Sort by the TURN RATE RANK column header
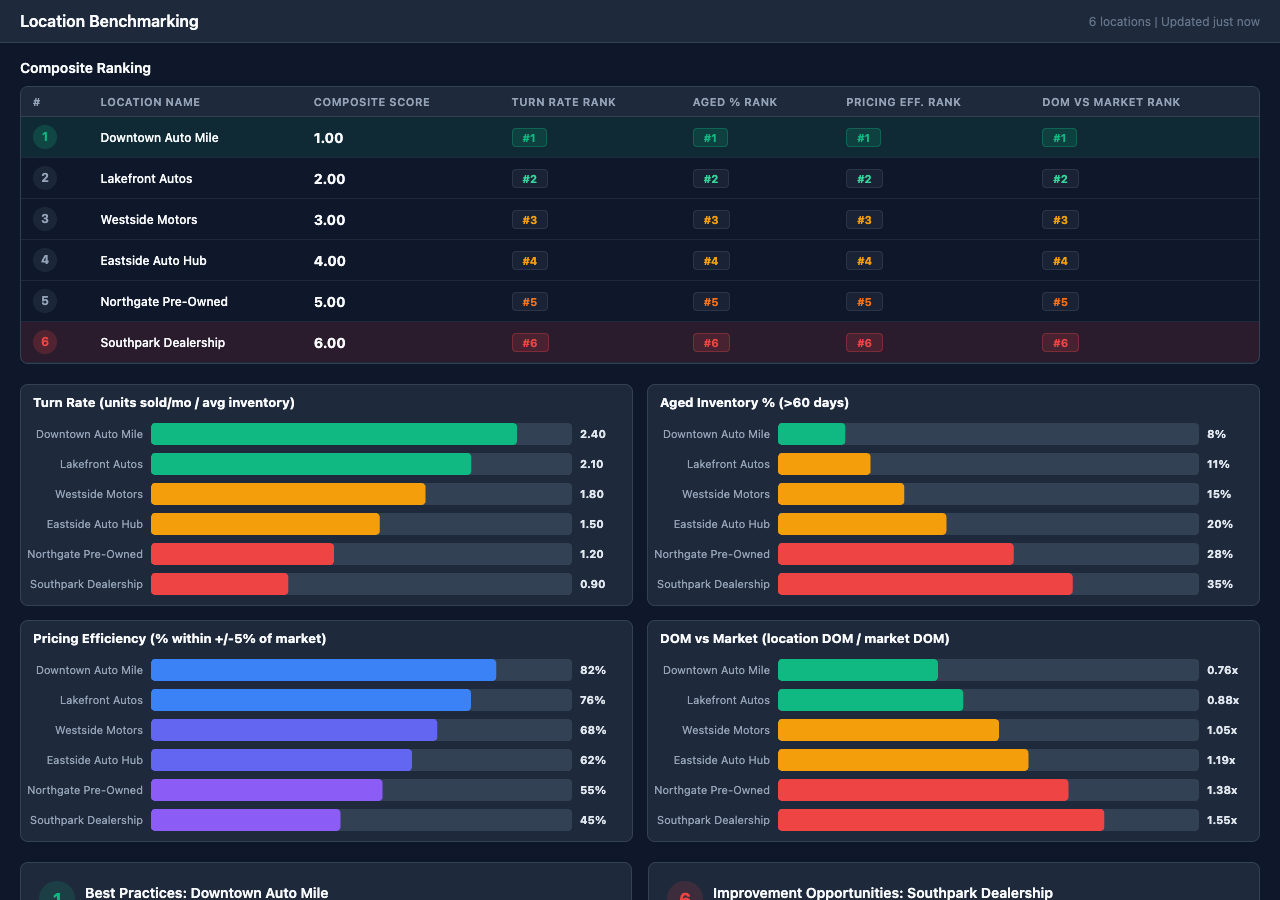Viewport: 1280px width, 900px height. tap(563, 101)
